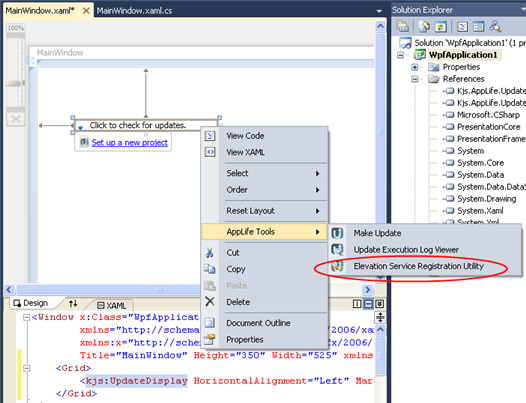
Task: Select PresentationCore reference
Action: [489, 127]
